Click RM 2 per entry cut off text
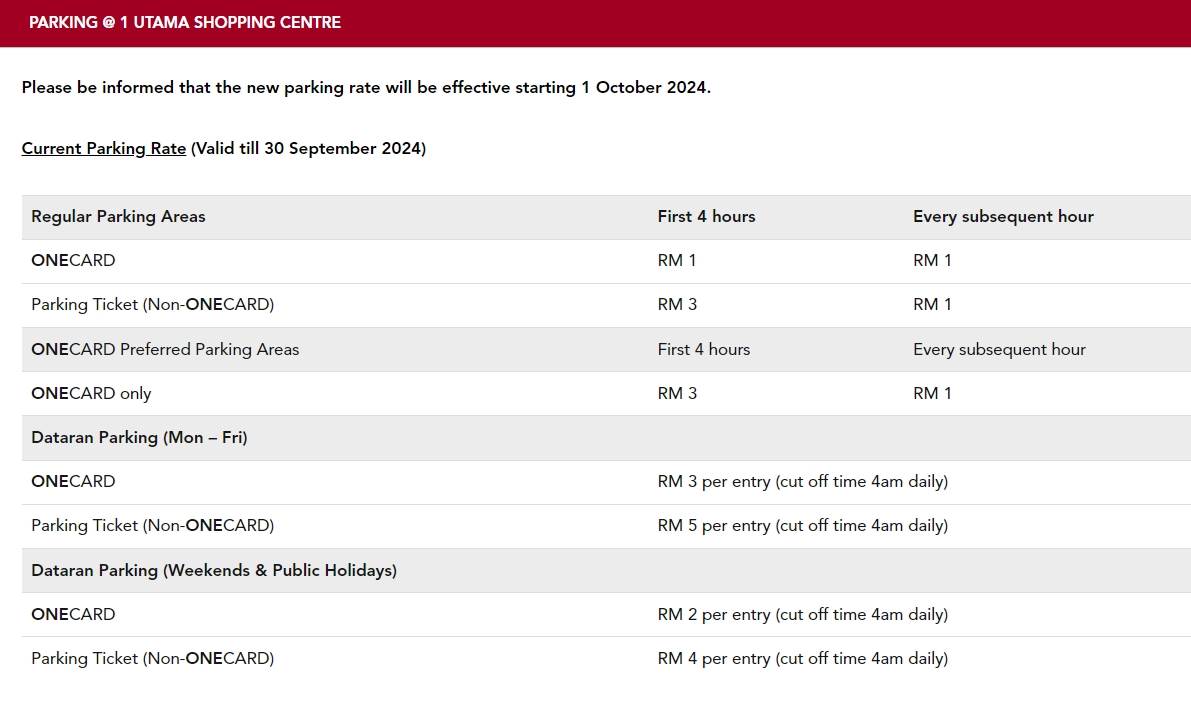1191x709 pixels. coord(803,615)
